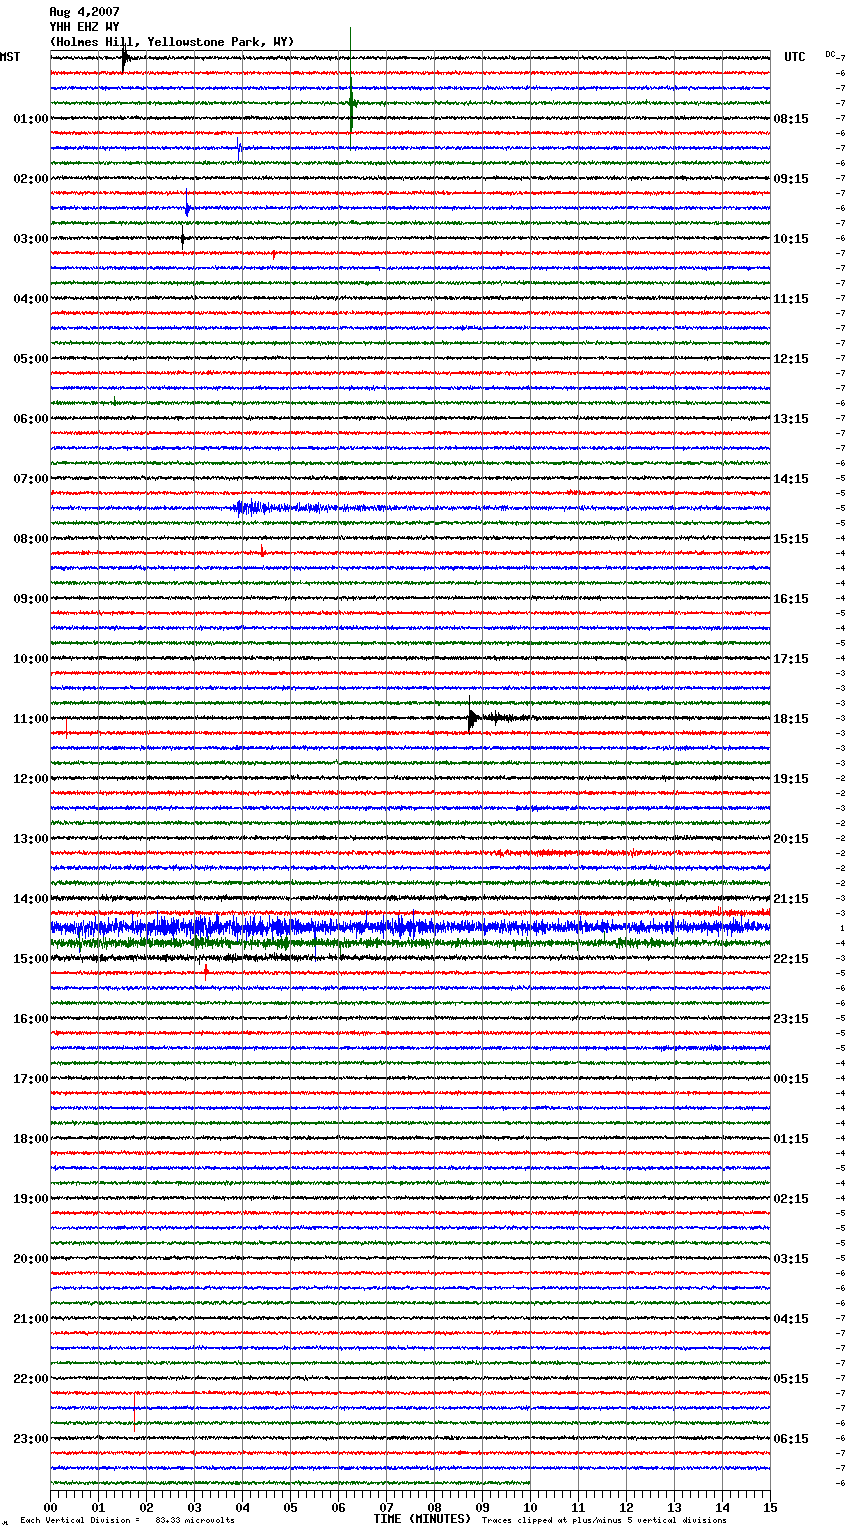The height and width of the screenshot is (1534, 850).
Task: Click the MST '13:00' row label
Action: click(31, 839)
